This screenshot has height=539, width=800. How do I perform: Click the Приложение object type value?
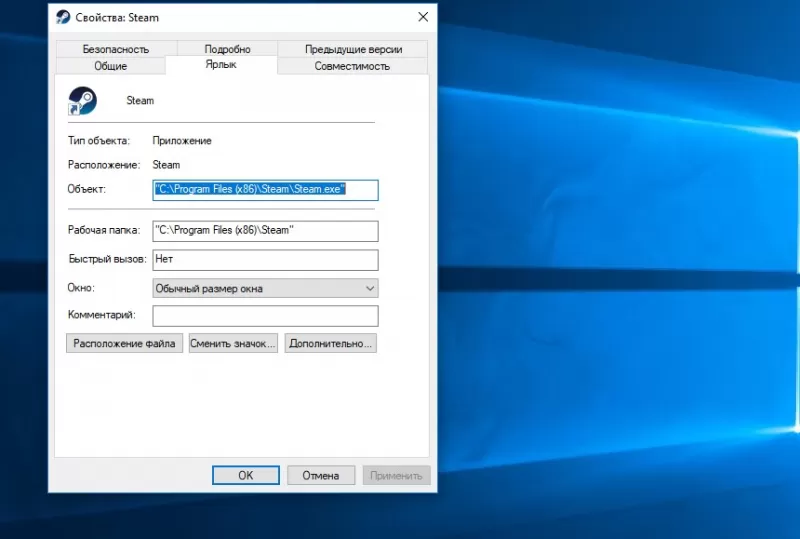182,141
